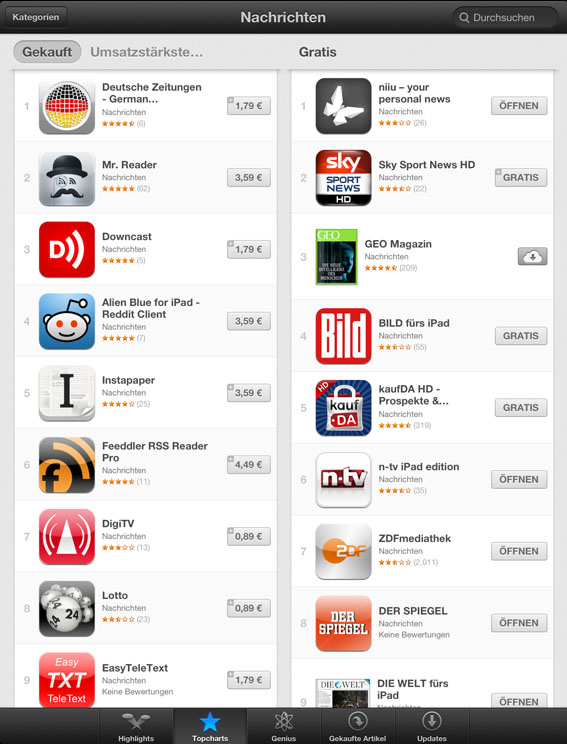Switch to the Gekauft segment

pos(47,52)
